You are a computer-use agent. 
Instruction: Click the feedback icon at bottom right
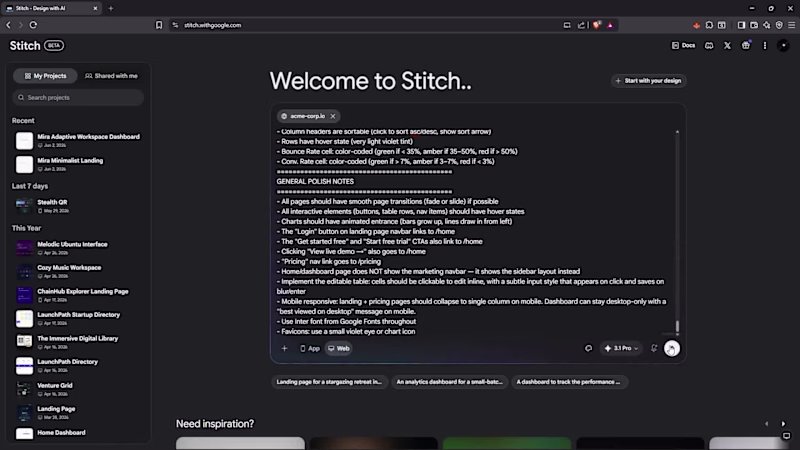click(786, 436)
